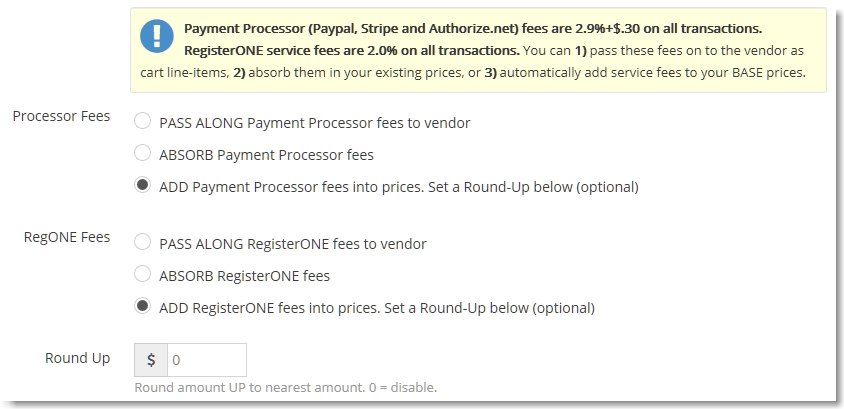Choose ADD RegisterONE fees into prices radio button
844x409 pixels.
[x=143, y=306]
